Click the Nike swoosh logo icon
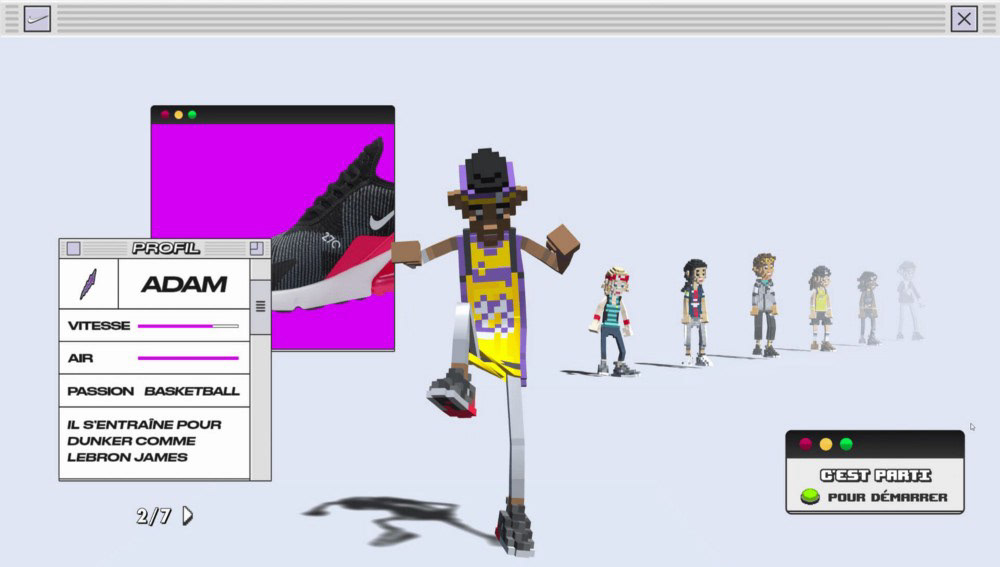The height and width of the screenshot is (567, 1000). point(37,18)
